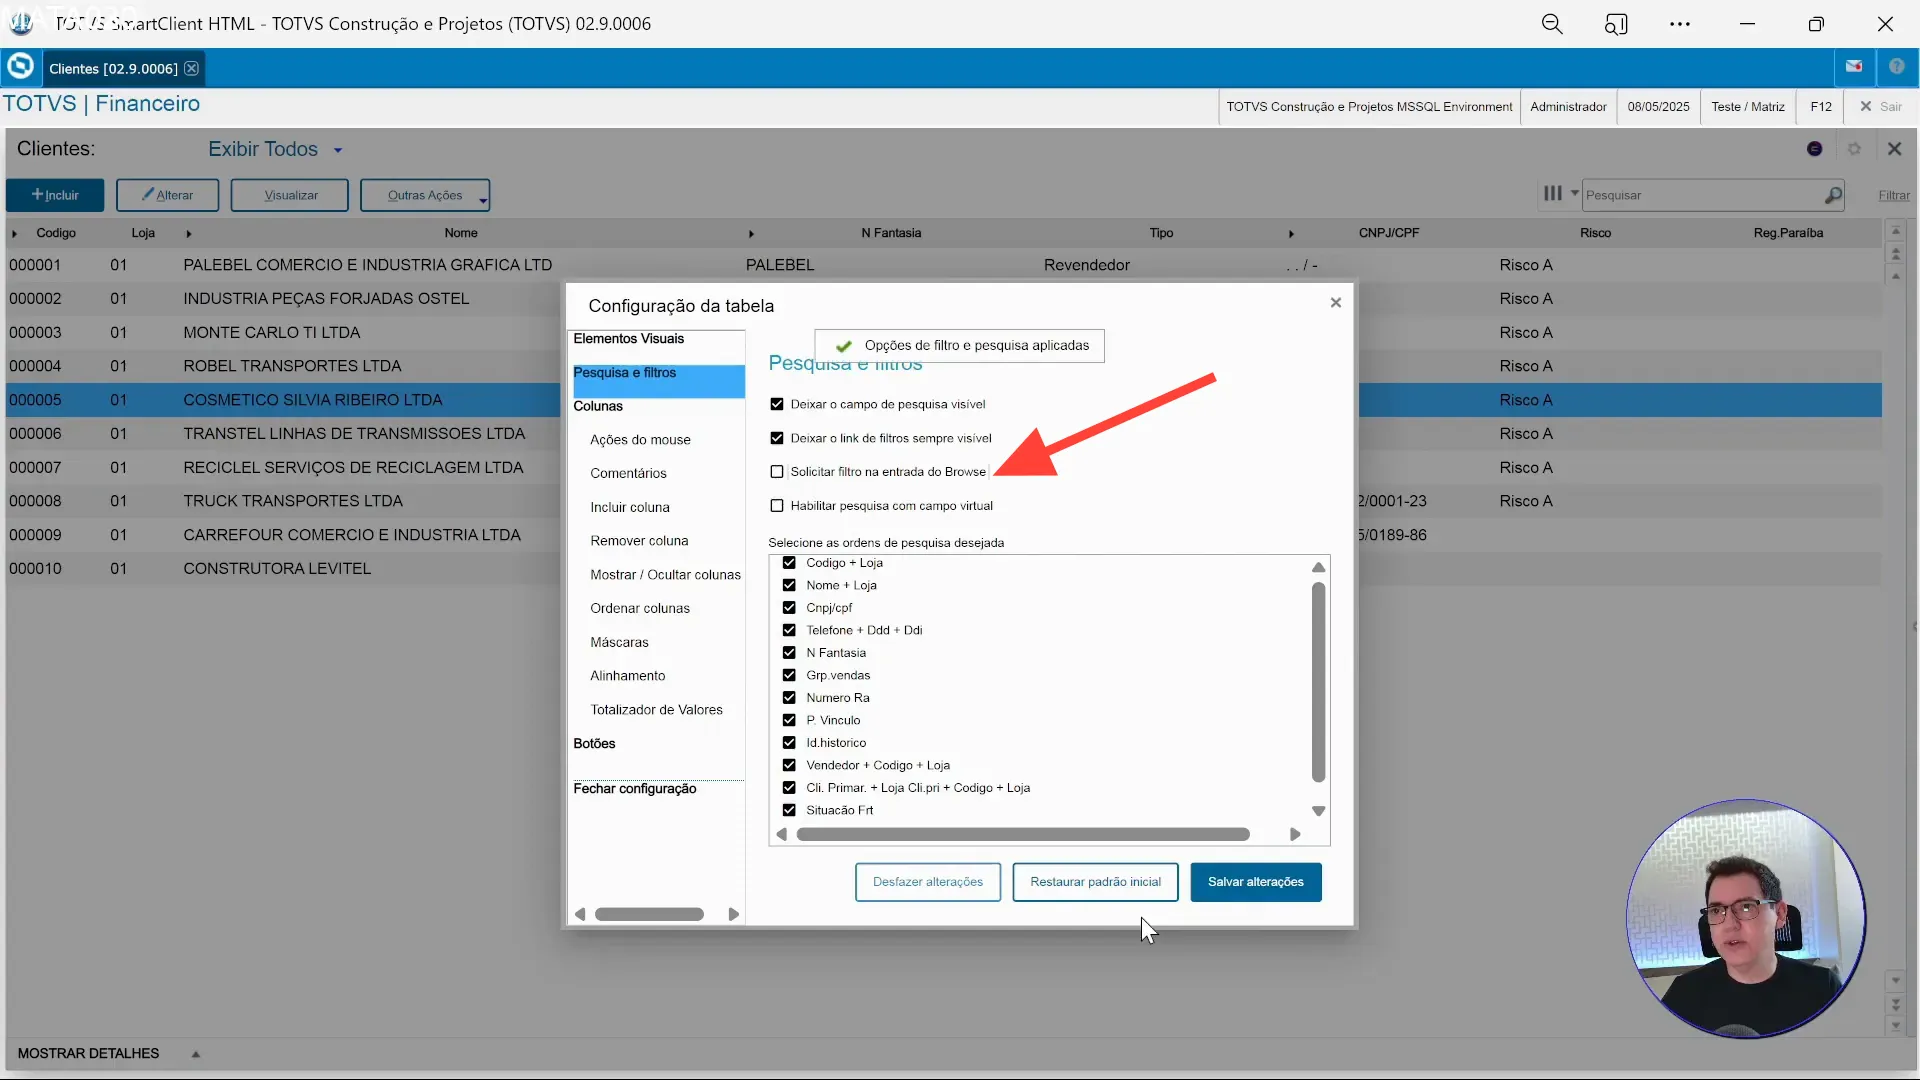Open the Outras Ações dropdown arrow
Viewport: 1920px width, 1080px height.
click(482, 200)
